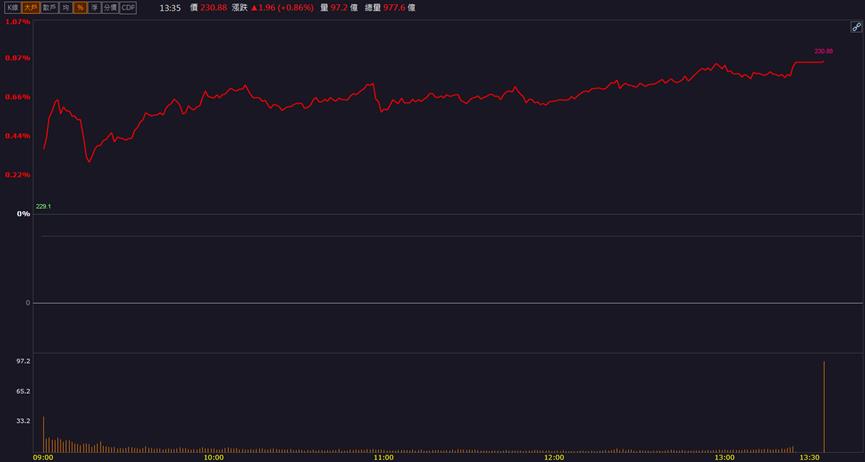Click the green 229.1 reference price label
The image size is (865, 462).
coord(43,206)
